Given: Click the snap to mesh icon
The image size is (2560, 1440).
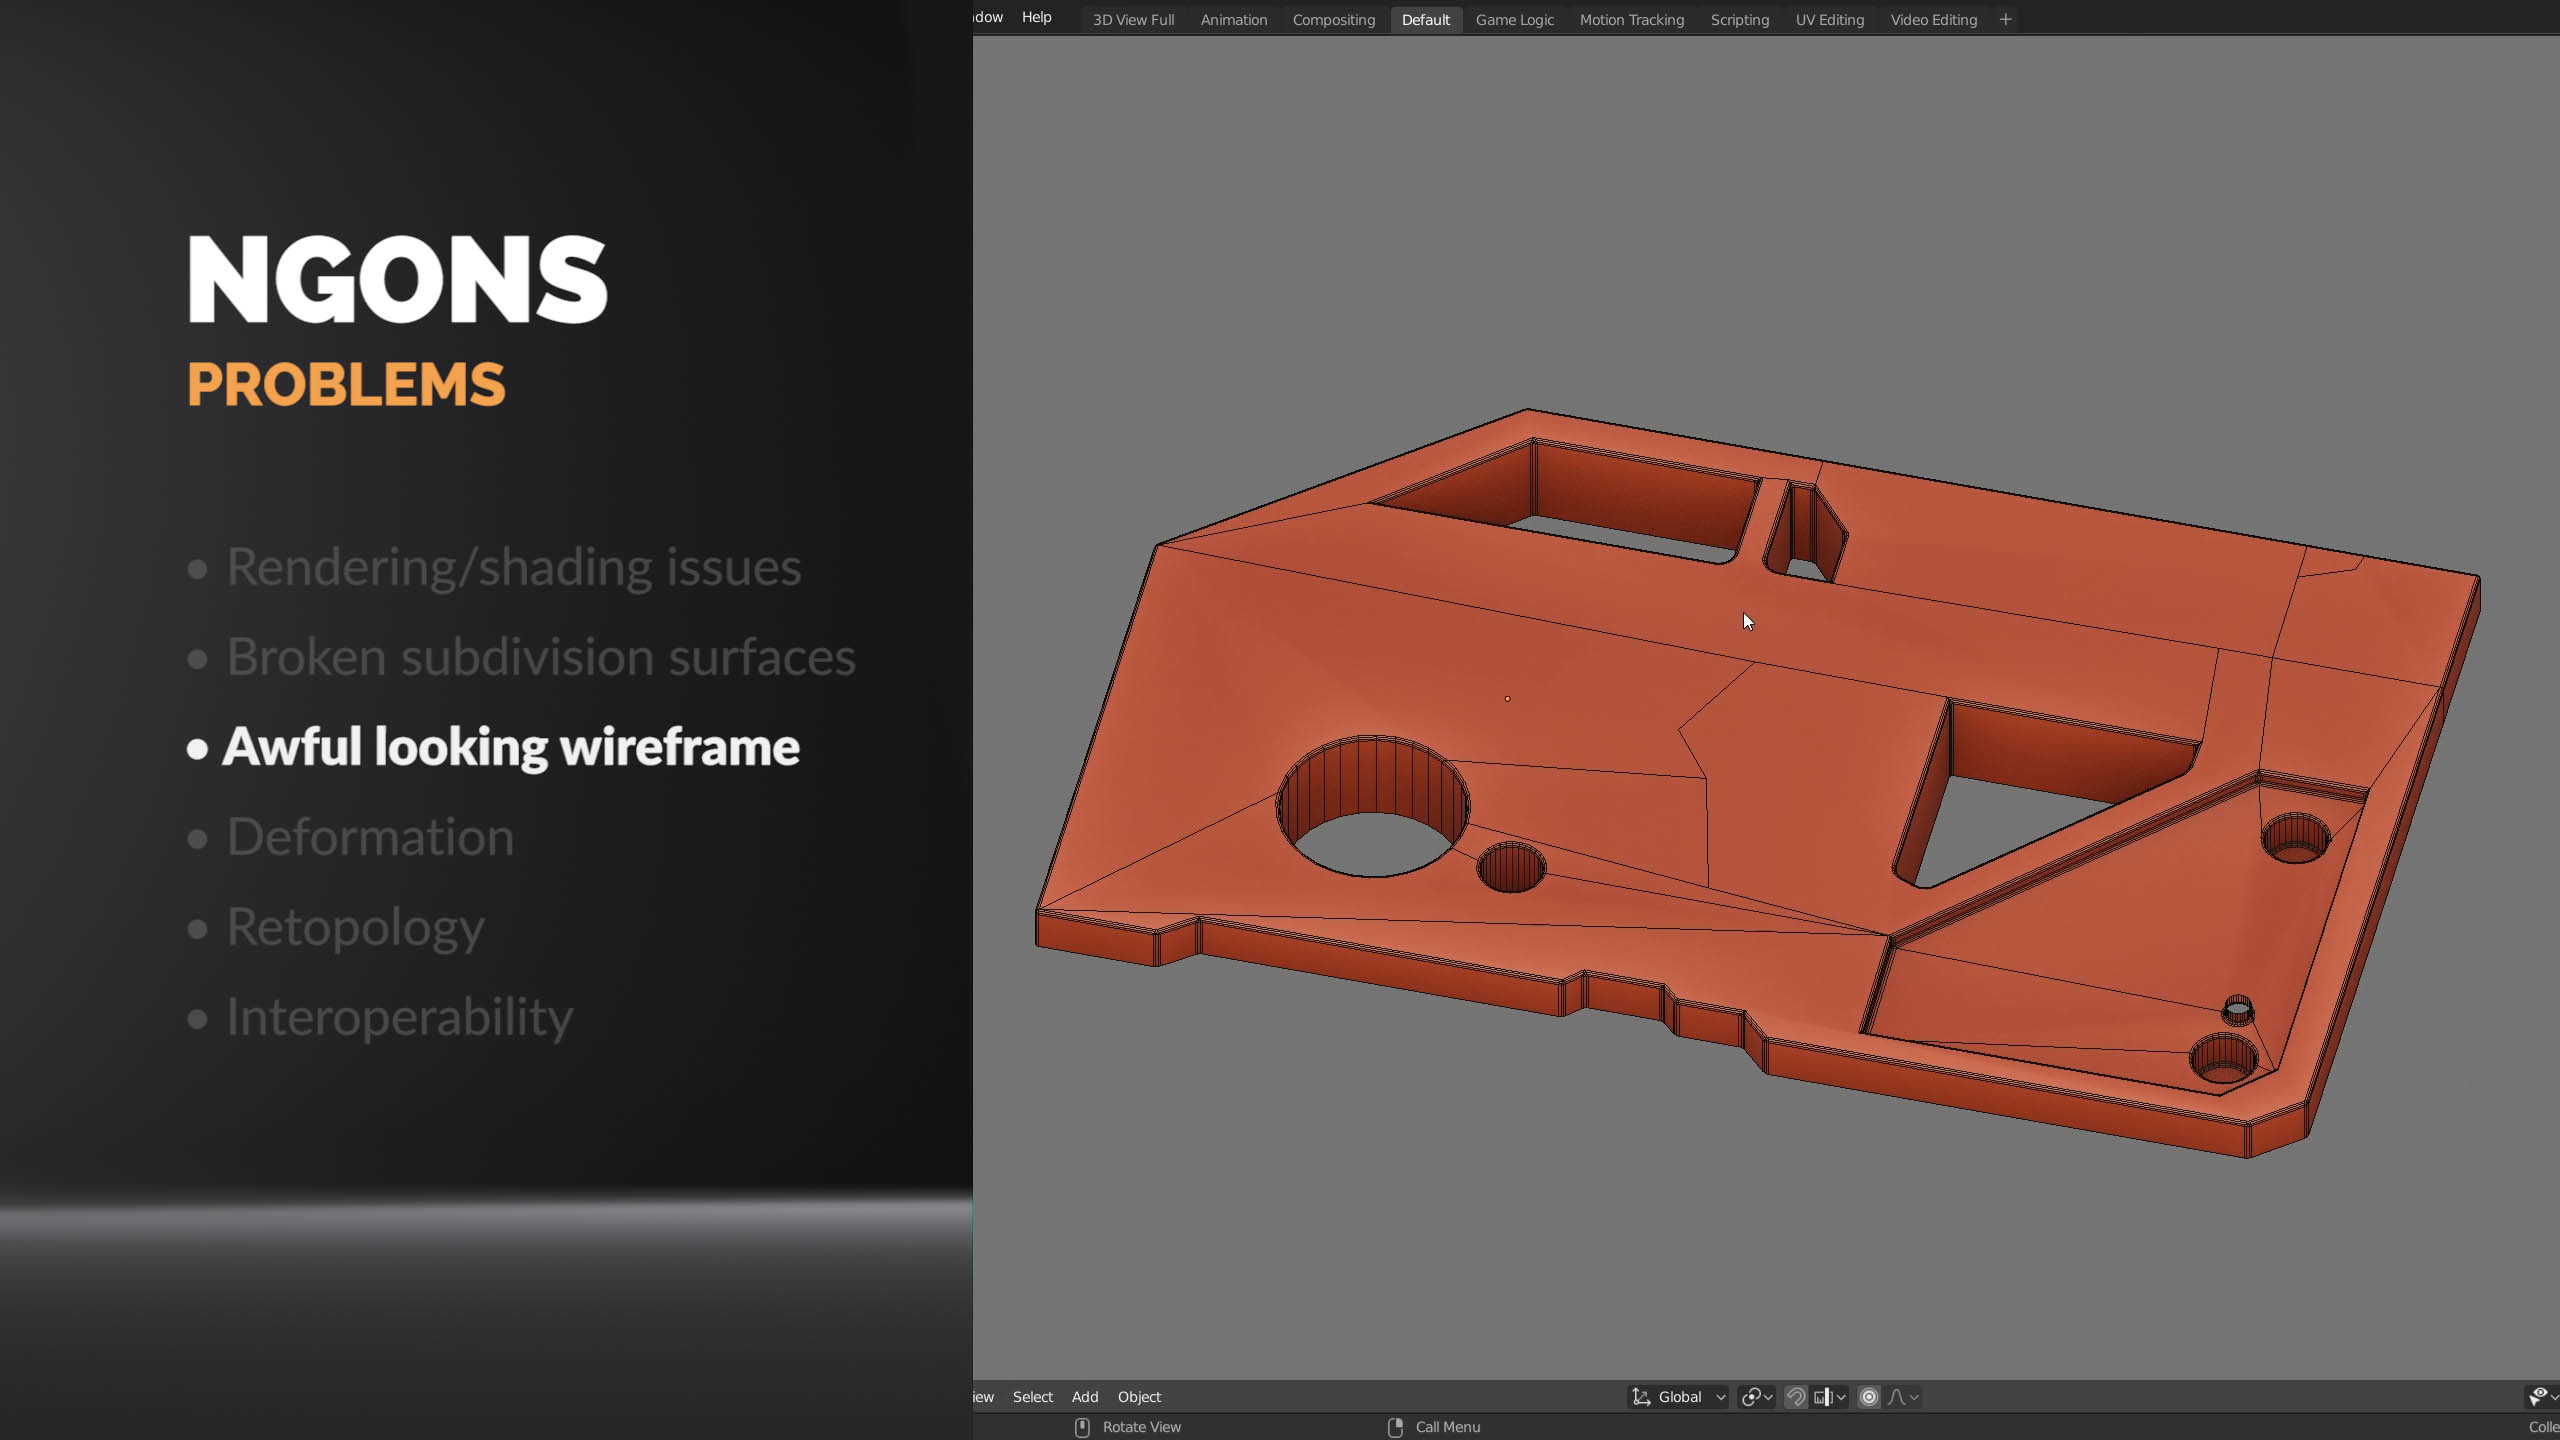Looking at the screenshot, I should [x=1795, y=1396].
